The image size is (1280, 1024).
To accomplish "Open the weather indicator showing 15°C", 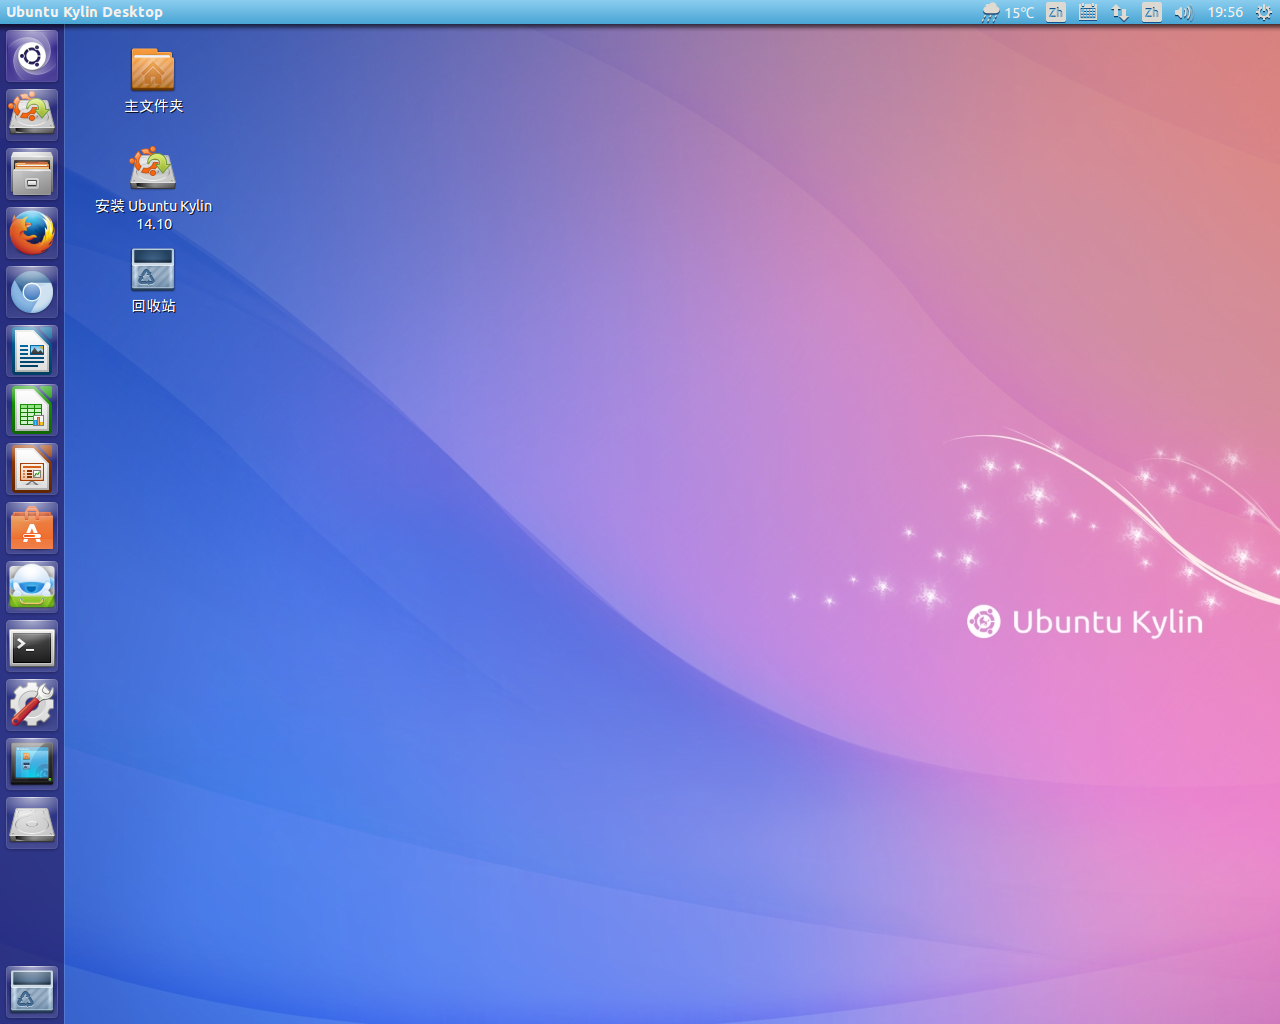I will 1008,12.
